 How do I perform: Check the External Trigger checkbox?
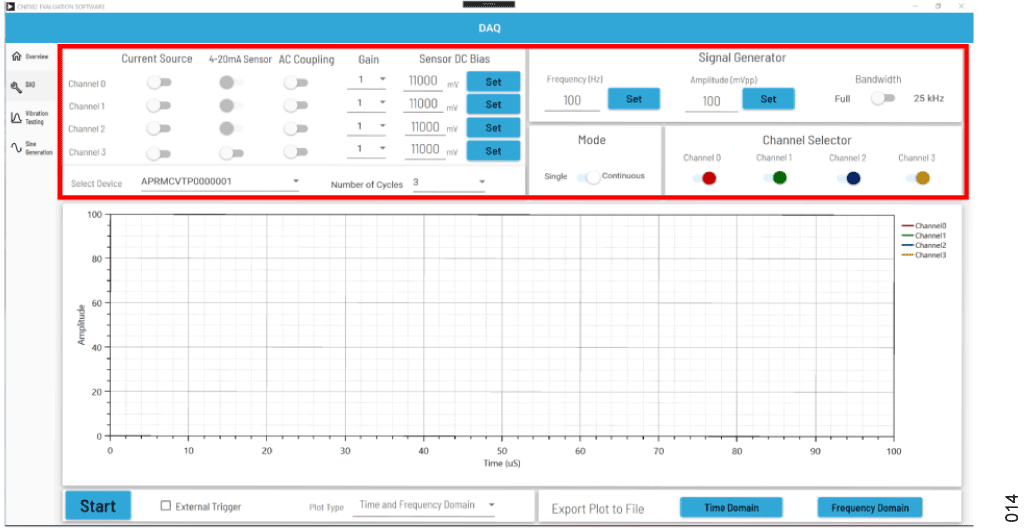click(166, 506)
